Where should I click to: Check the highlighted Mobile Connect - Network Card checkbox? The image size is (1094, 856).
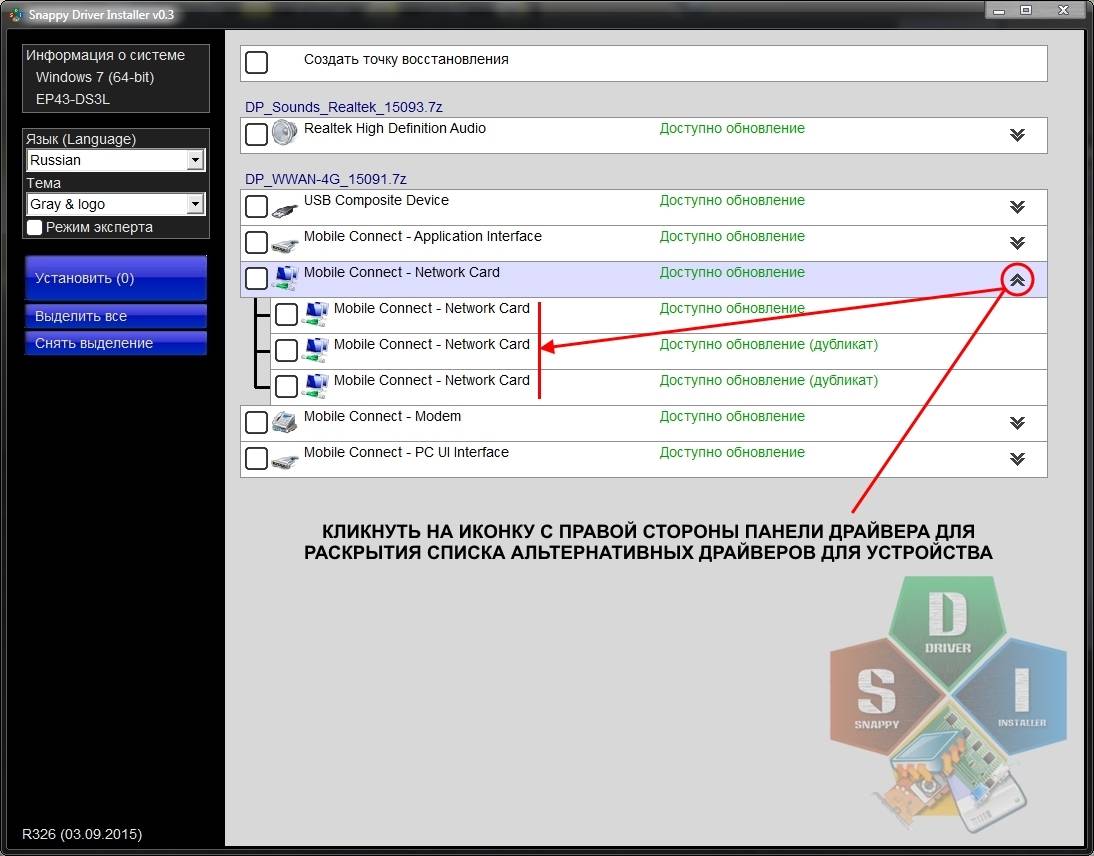tap(256, 278)
